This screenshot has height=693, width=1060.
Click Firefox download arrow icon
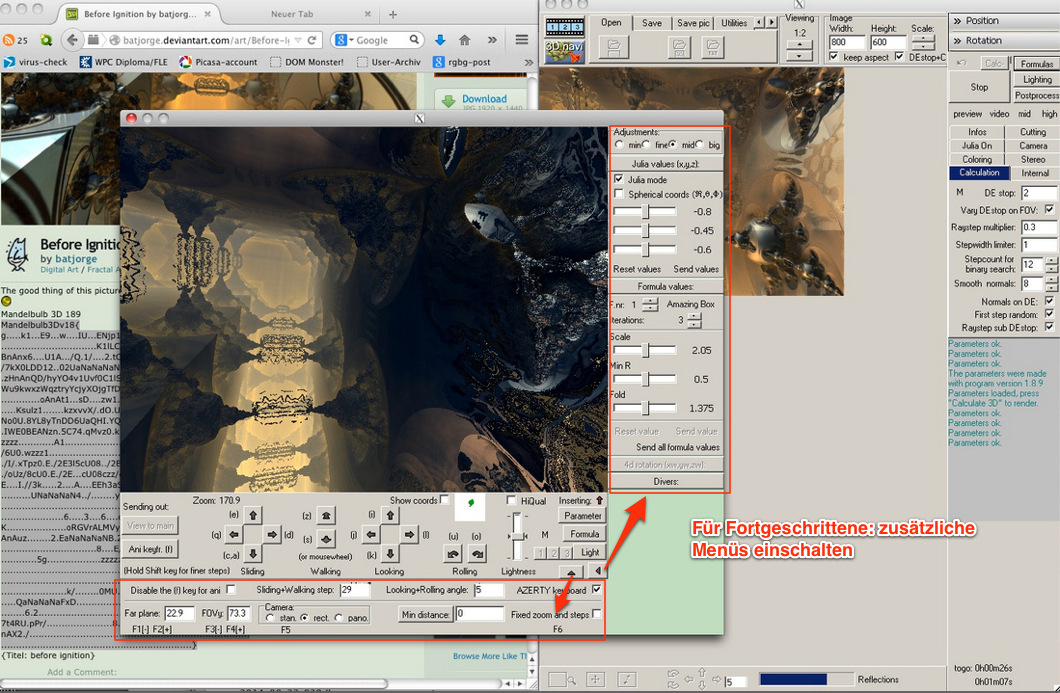(x=440, y=40)
